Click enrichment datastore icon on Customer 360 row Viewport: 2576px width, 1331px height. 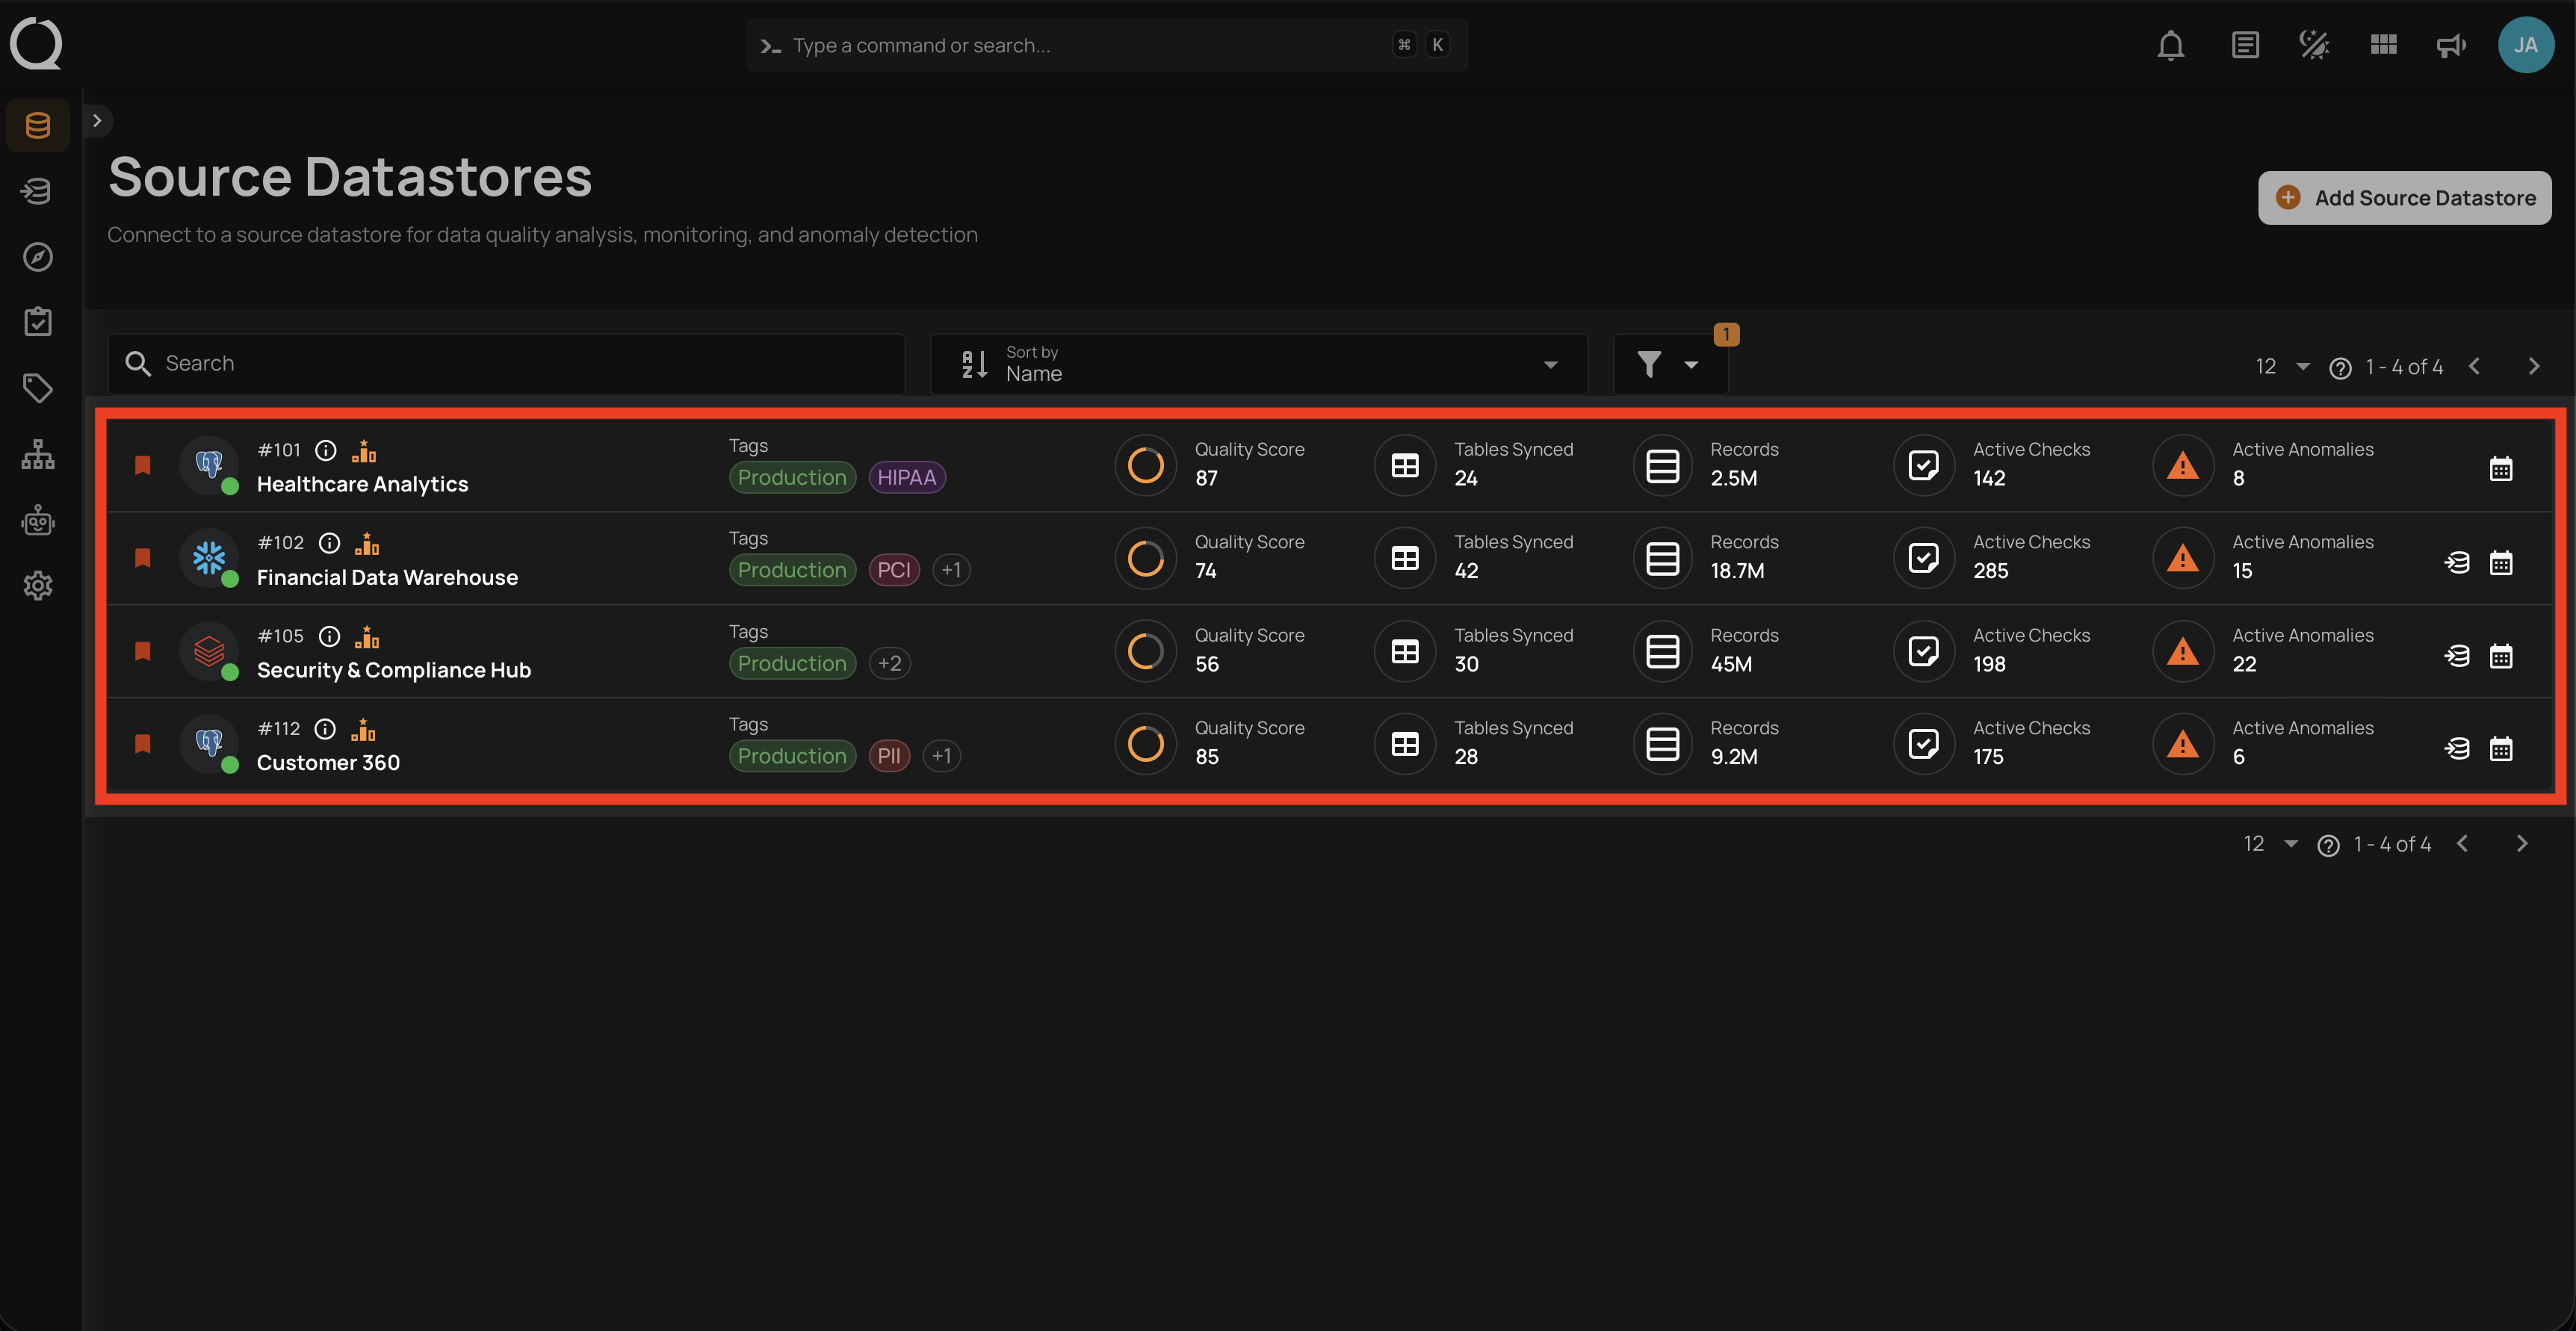pyautogui.click(x=2457, y=748)
